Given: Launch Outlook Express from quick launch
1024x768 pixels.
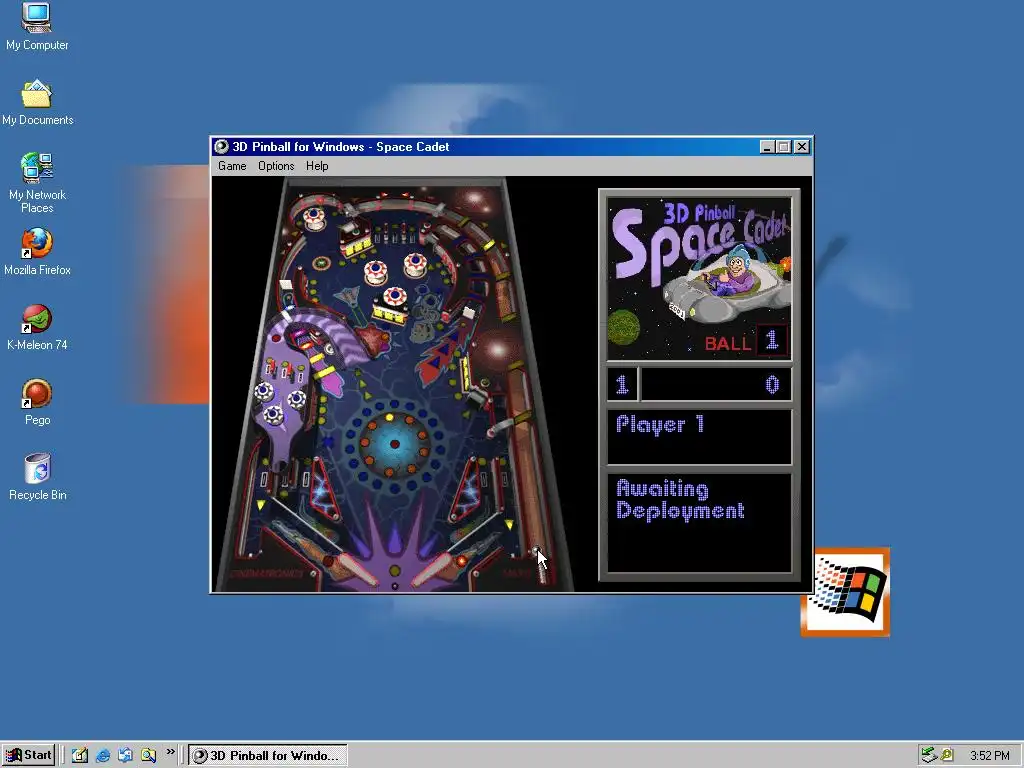Looking at the screenshot, I should 125,755.
